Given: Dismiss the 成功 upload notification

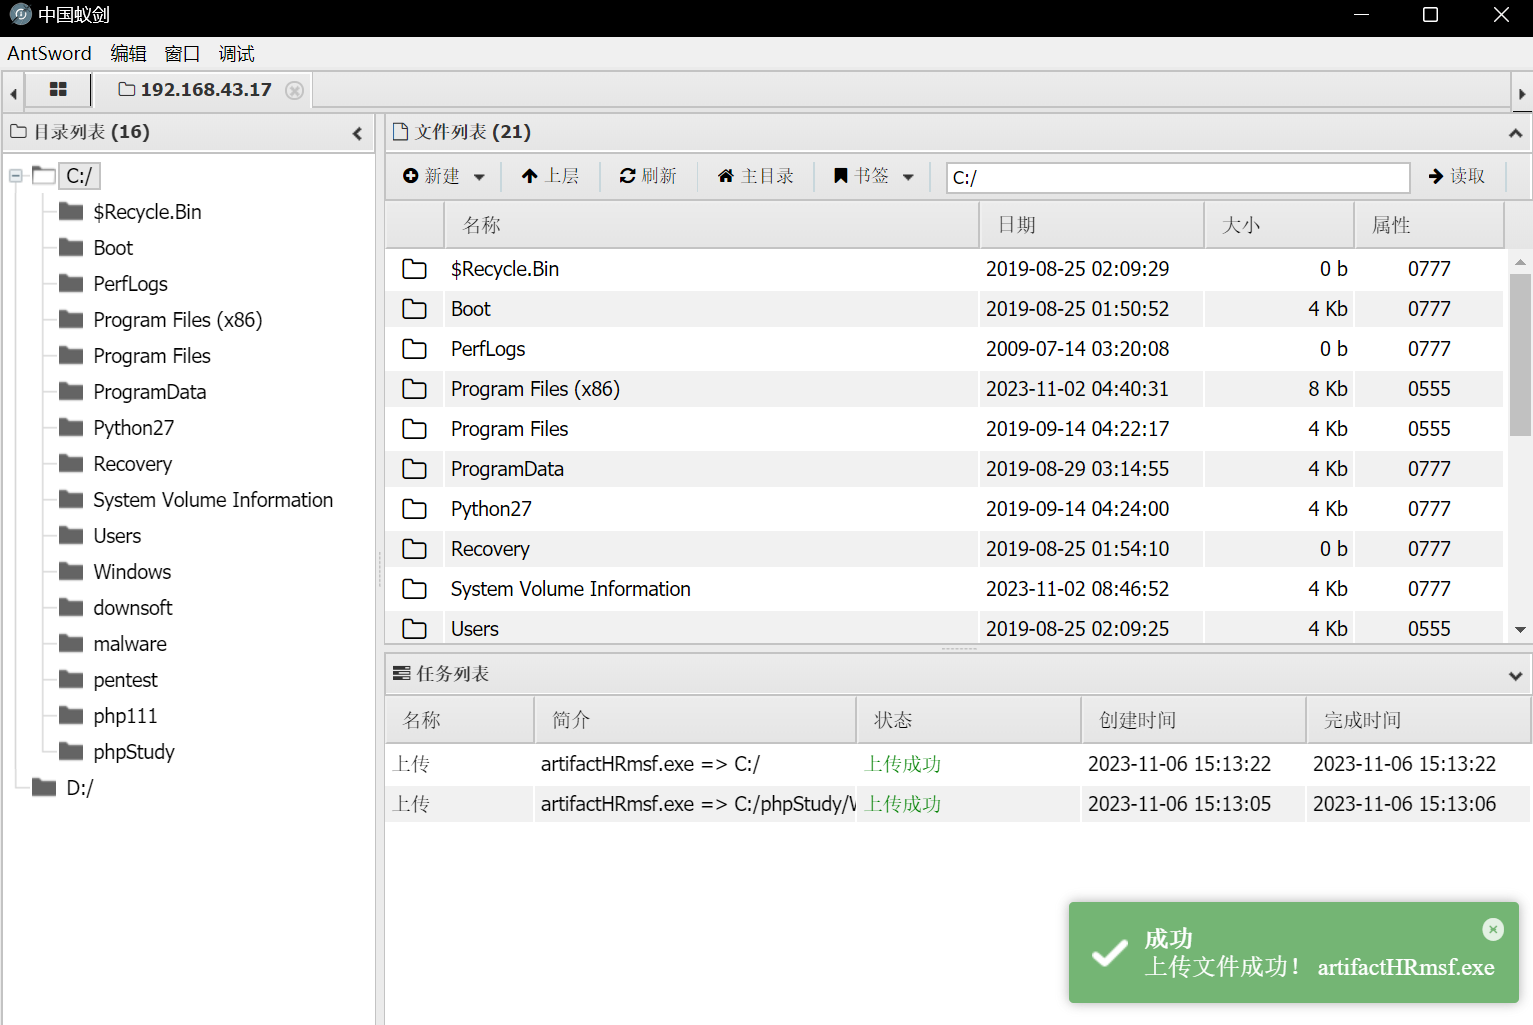Looking at the screenshot, I should 1493,929.
